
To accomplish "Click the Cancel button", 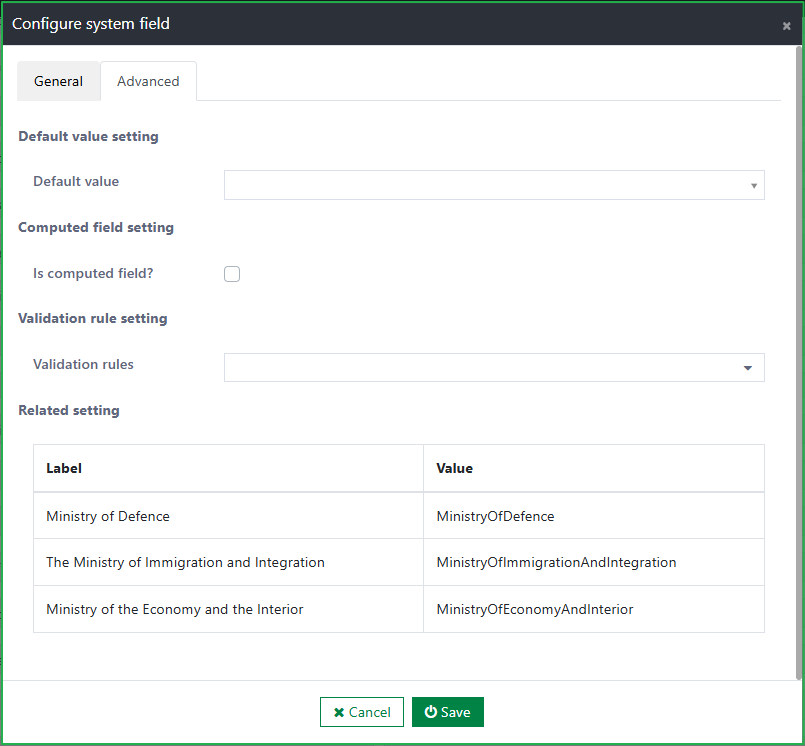I will pyautogui.click(x=362, y=712).
